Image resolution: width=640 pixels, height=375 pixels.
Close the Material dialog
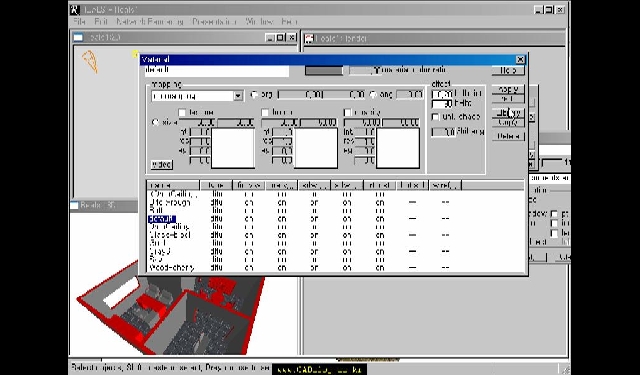(x=520, y=60)
